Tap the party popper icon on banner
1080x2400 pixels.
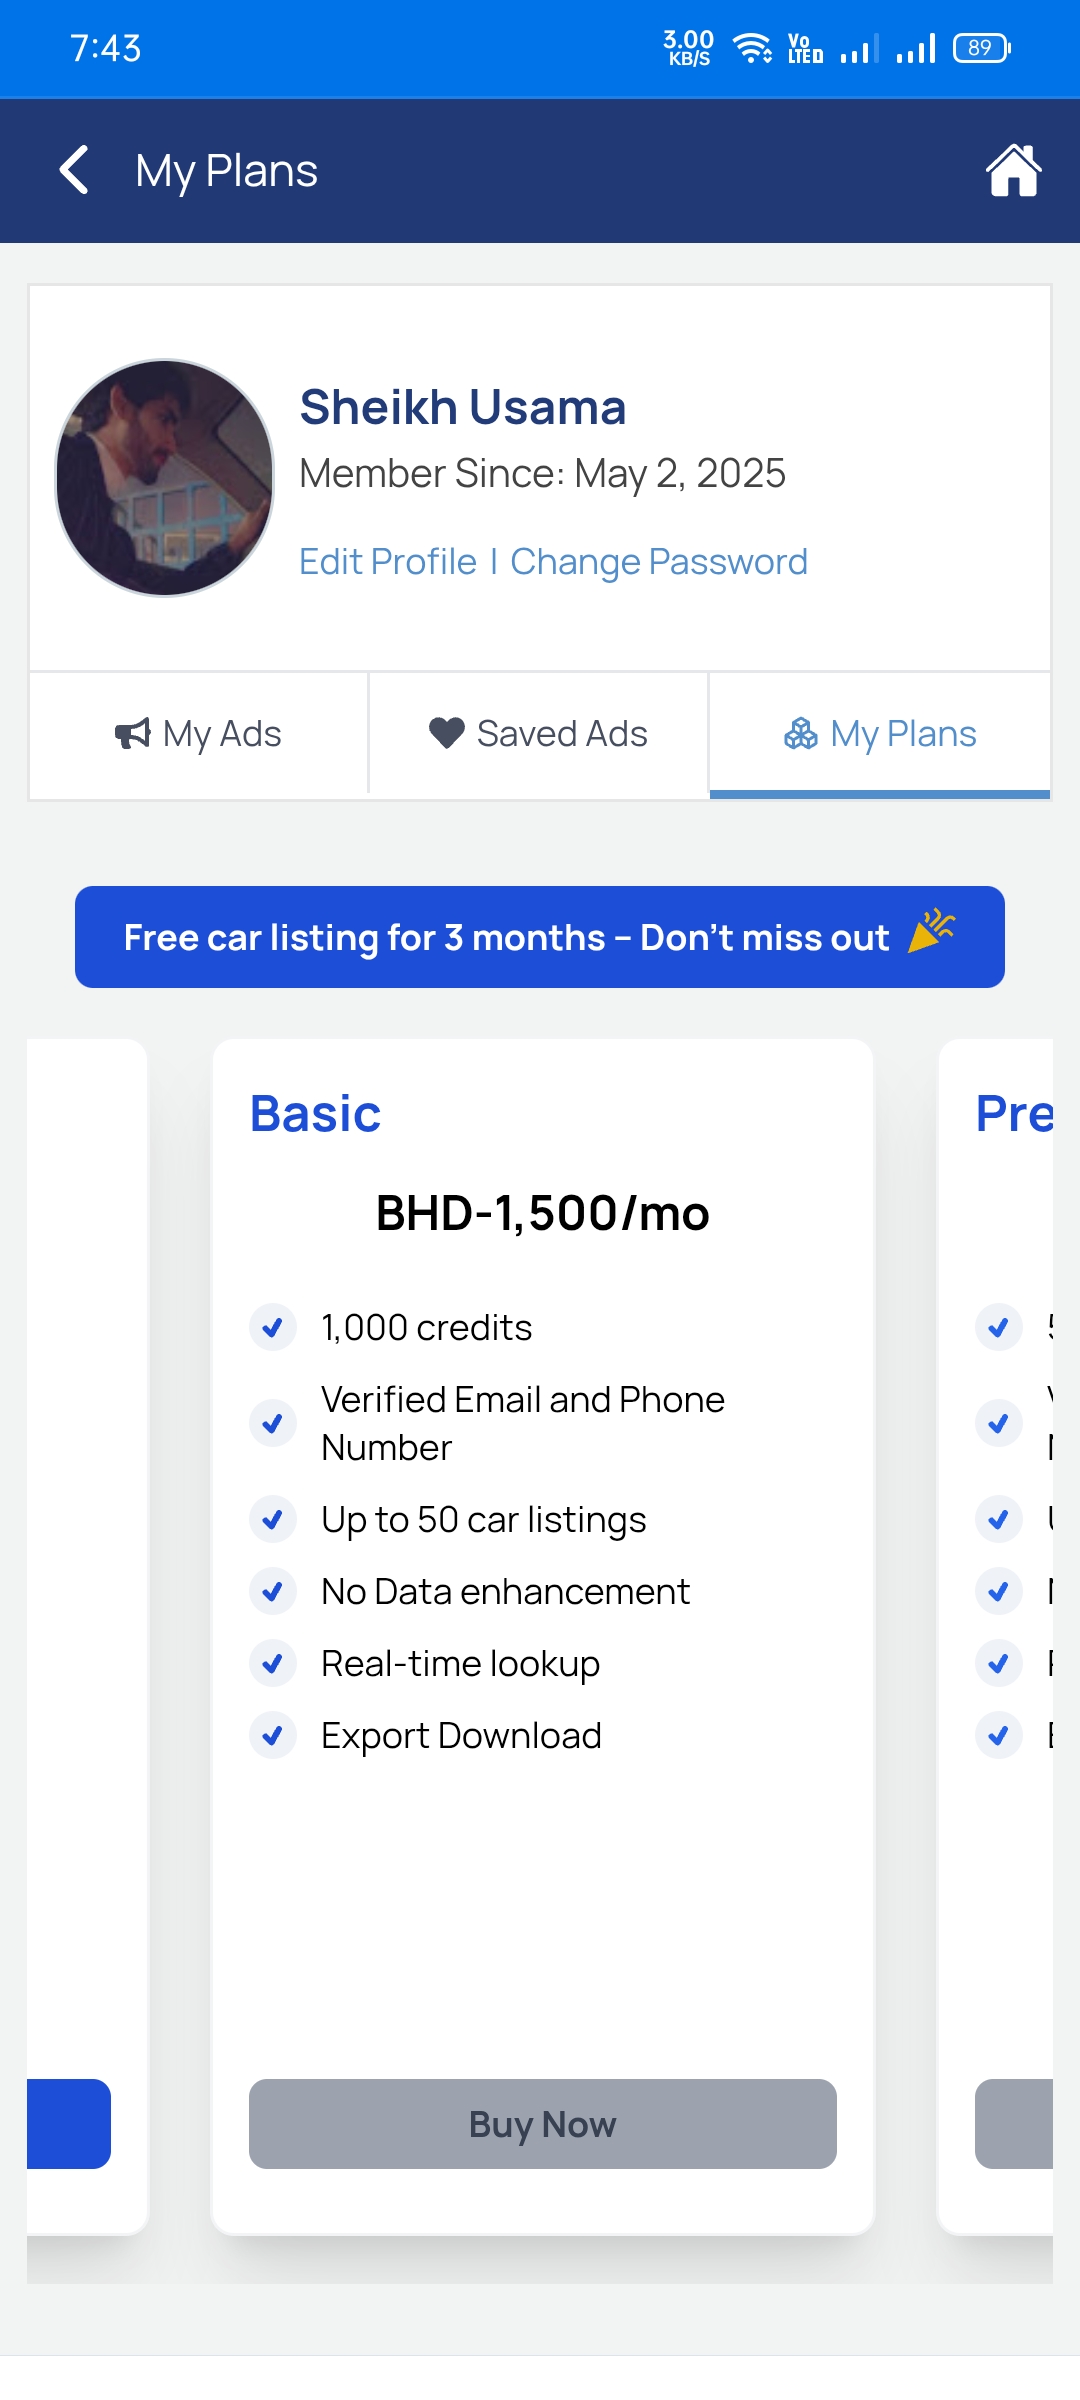(931, 932)
